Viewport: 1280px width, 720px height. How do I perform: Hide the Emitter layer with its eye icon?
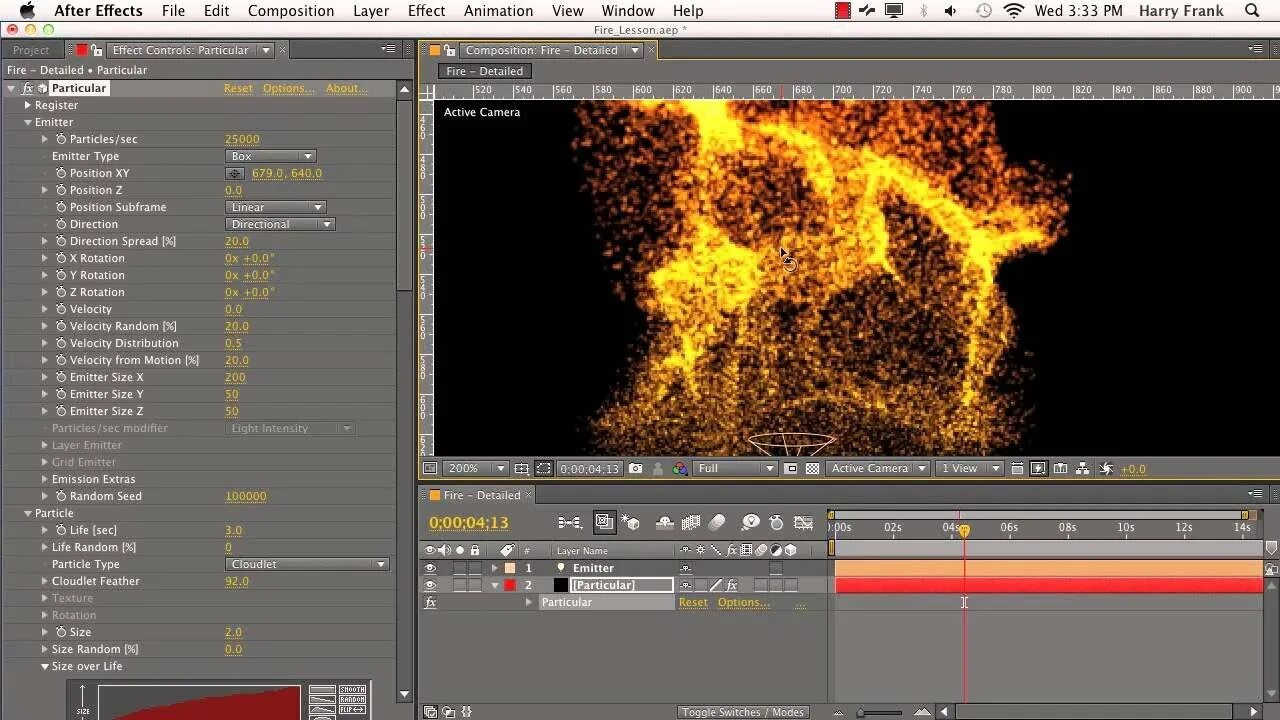(430, 568)
